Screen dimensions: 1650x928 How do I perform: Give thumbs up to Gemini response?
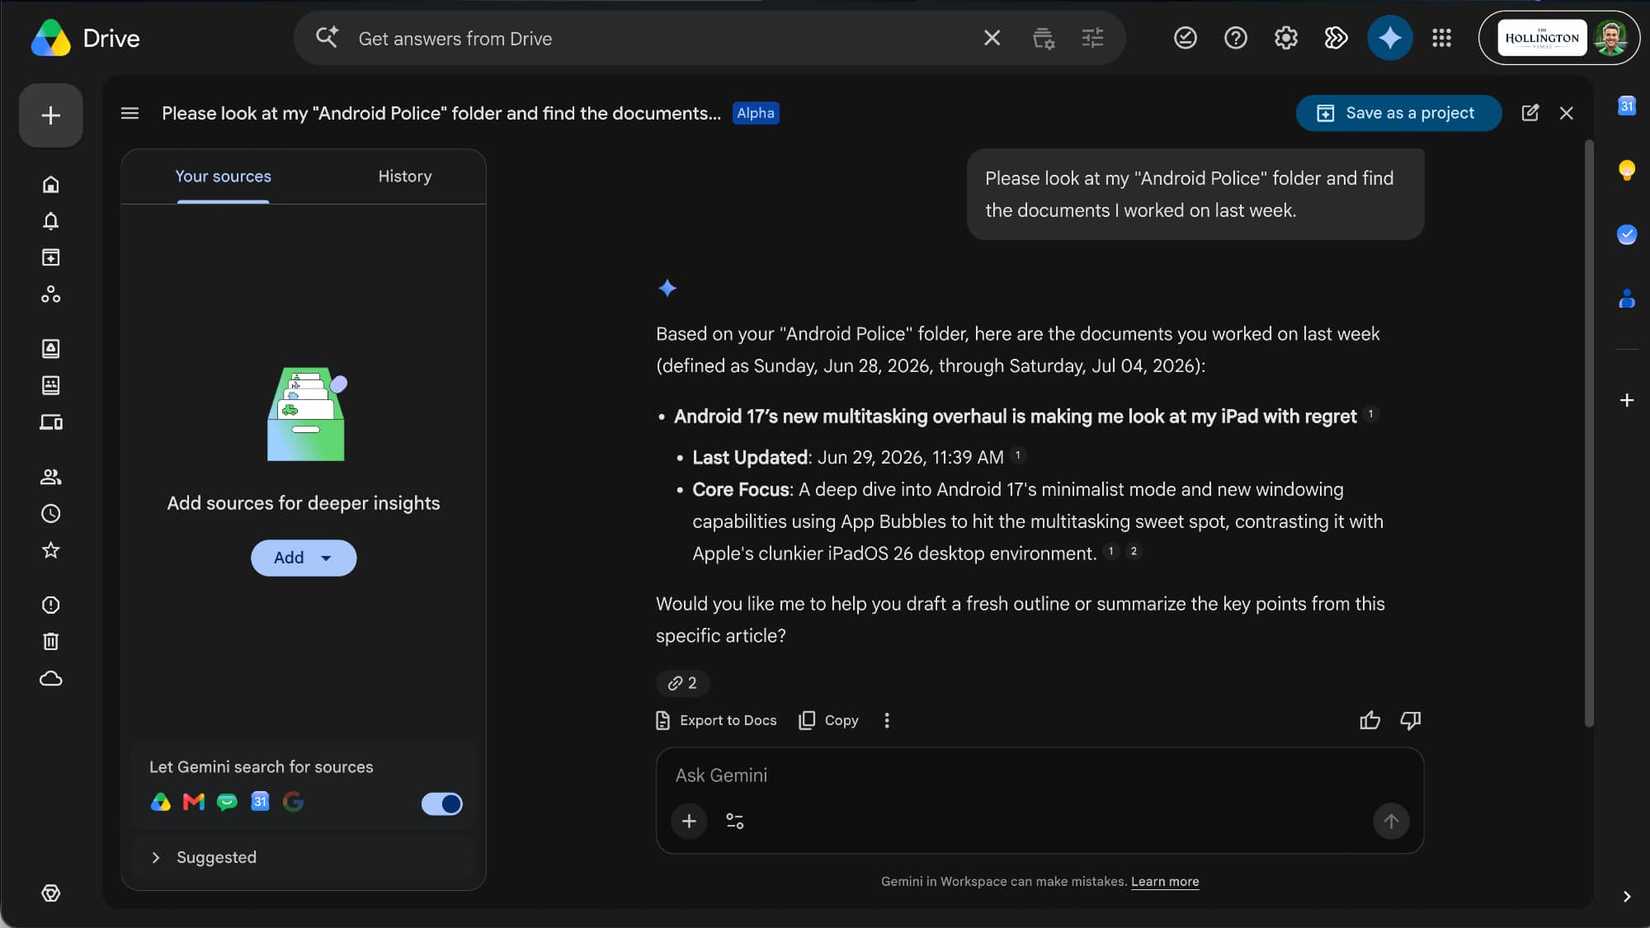pos(1370,720)
